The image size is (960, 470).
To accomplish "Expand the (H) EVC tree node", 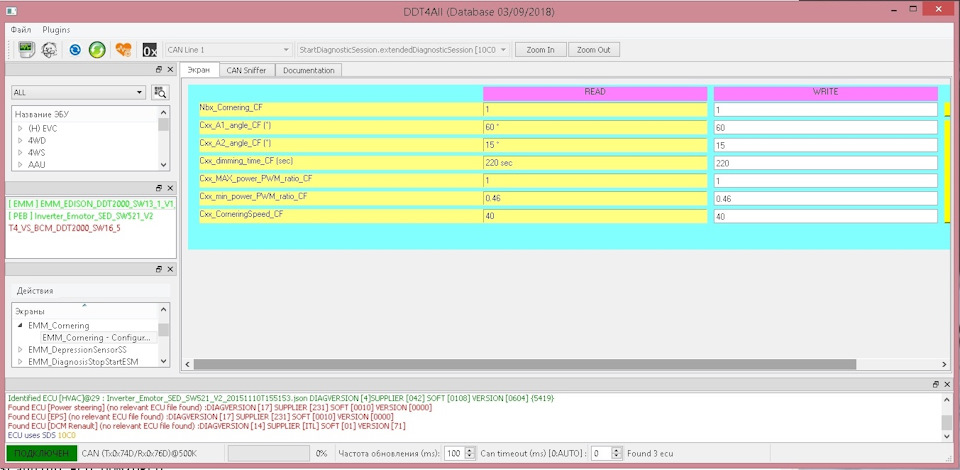I will point(20,129).
